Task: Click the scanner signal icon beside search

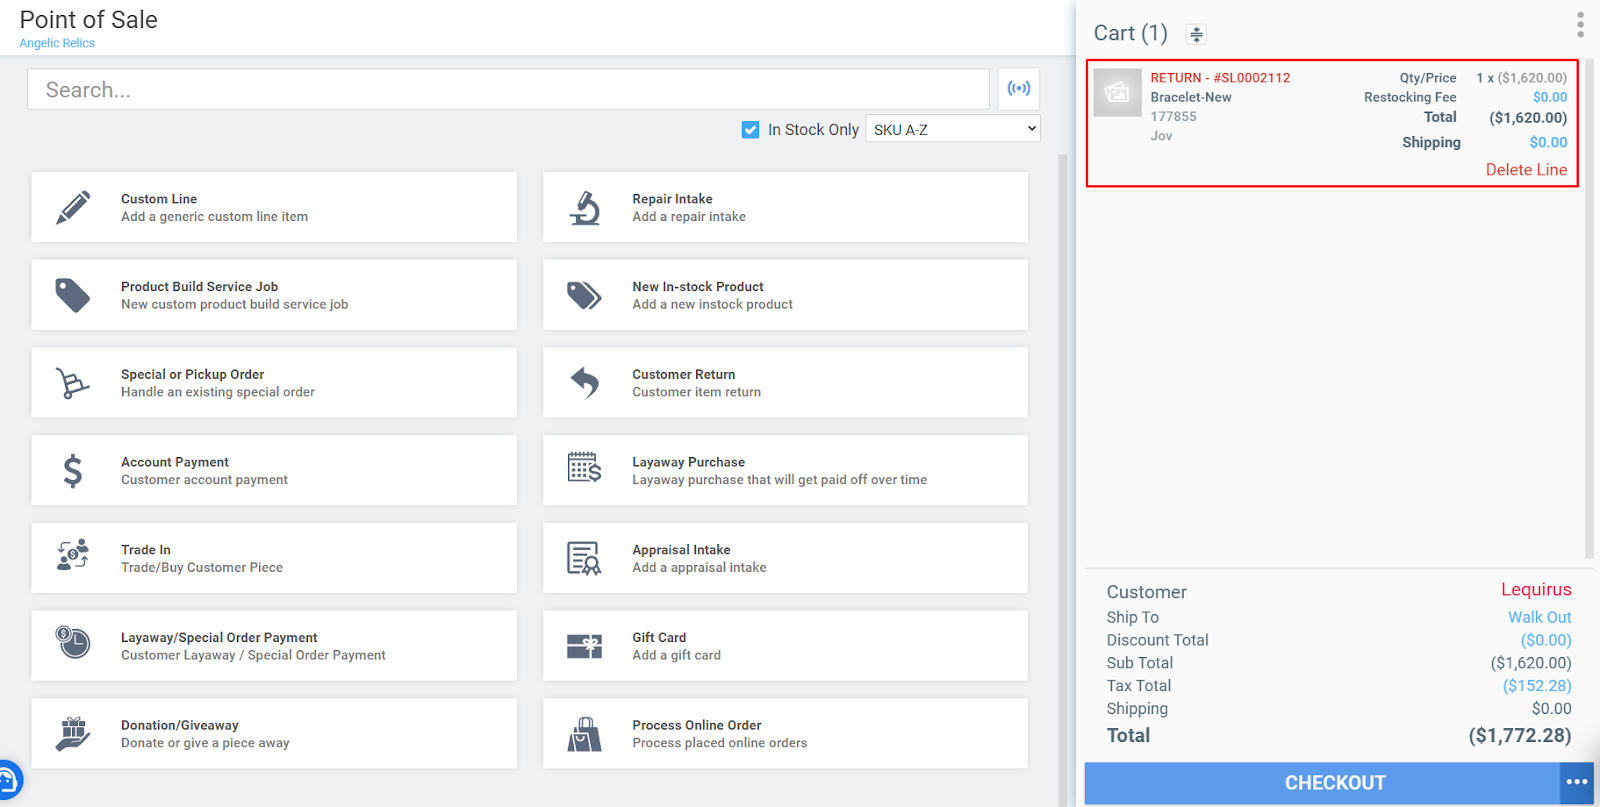Action: (1019, 89)
